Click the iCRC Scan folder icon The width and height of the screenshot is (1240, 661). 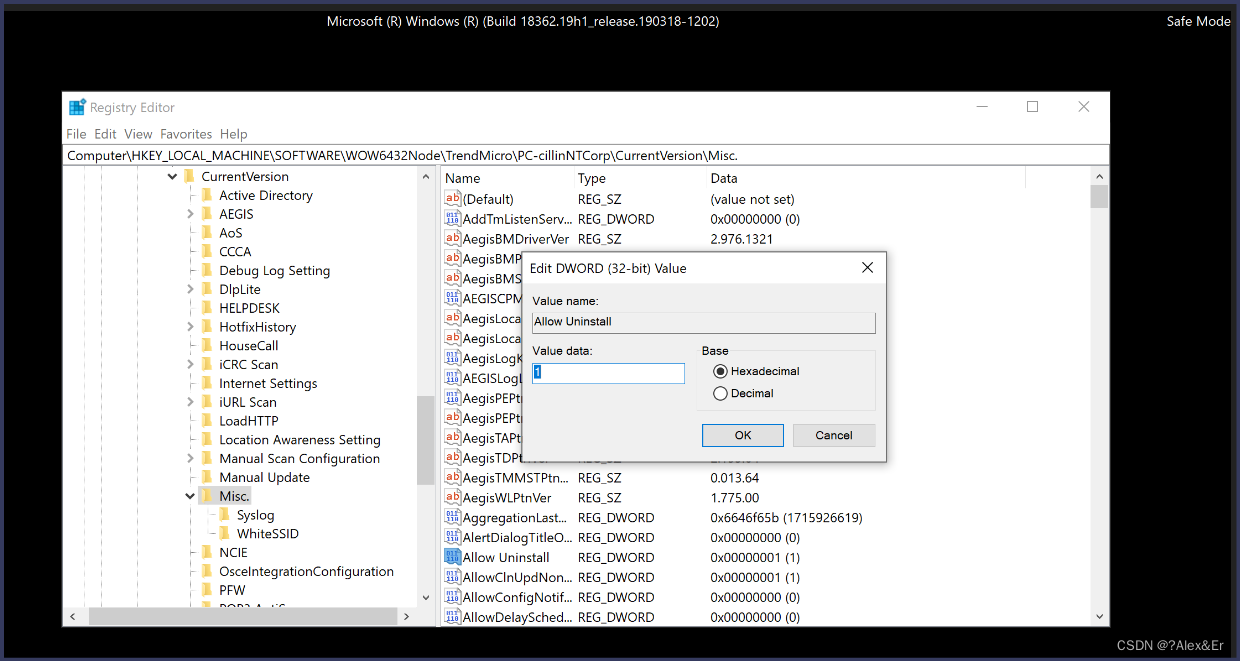coord(207,365)
